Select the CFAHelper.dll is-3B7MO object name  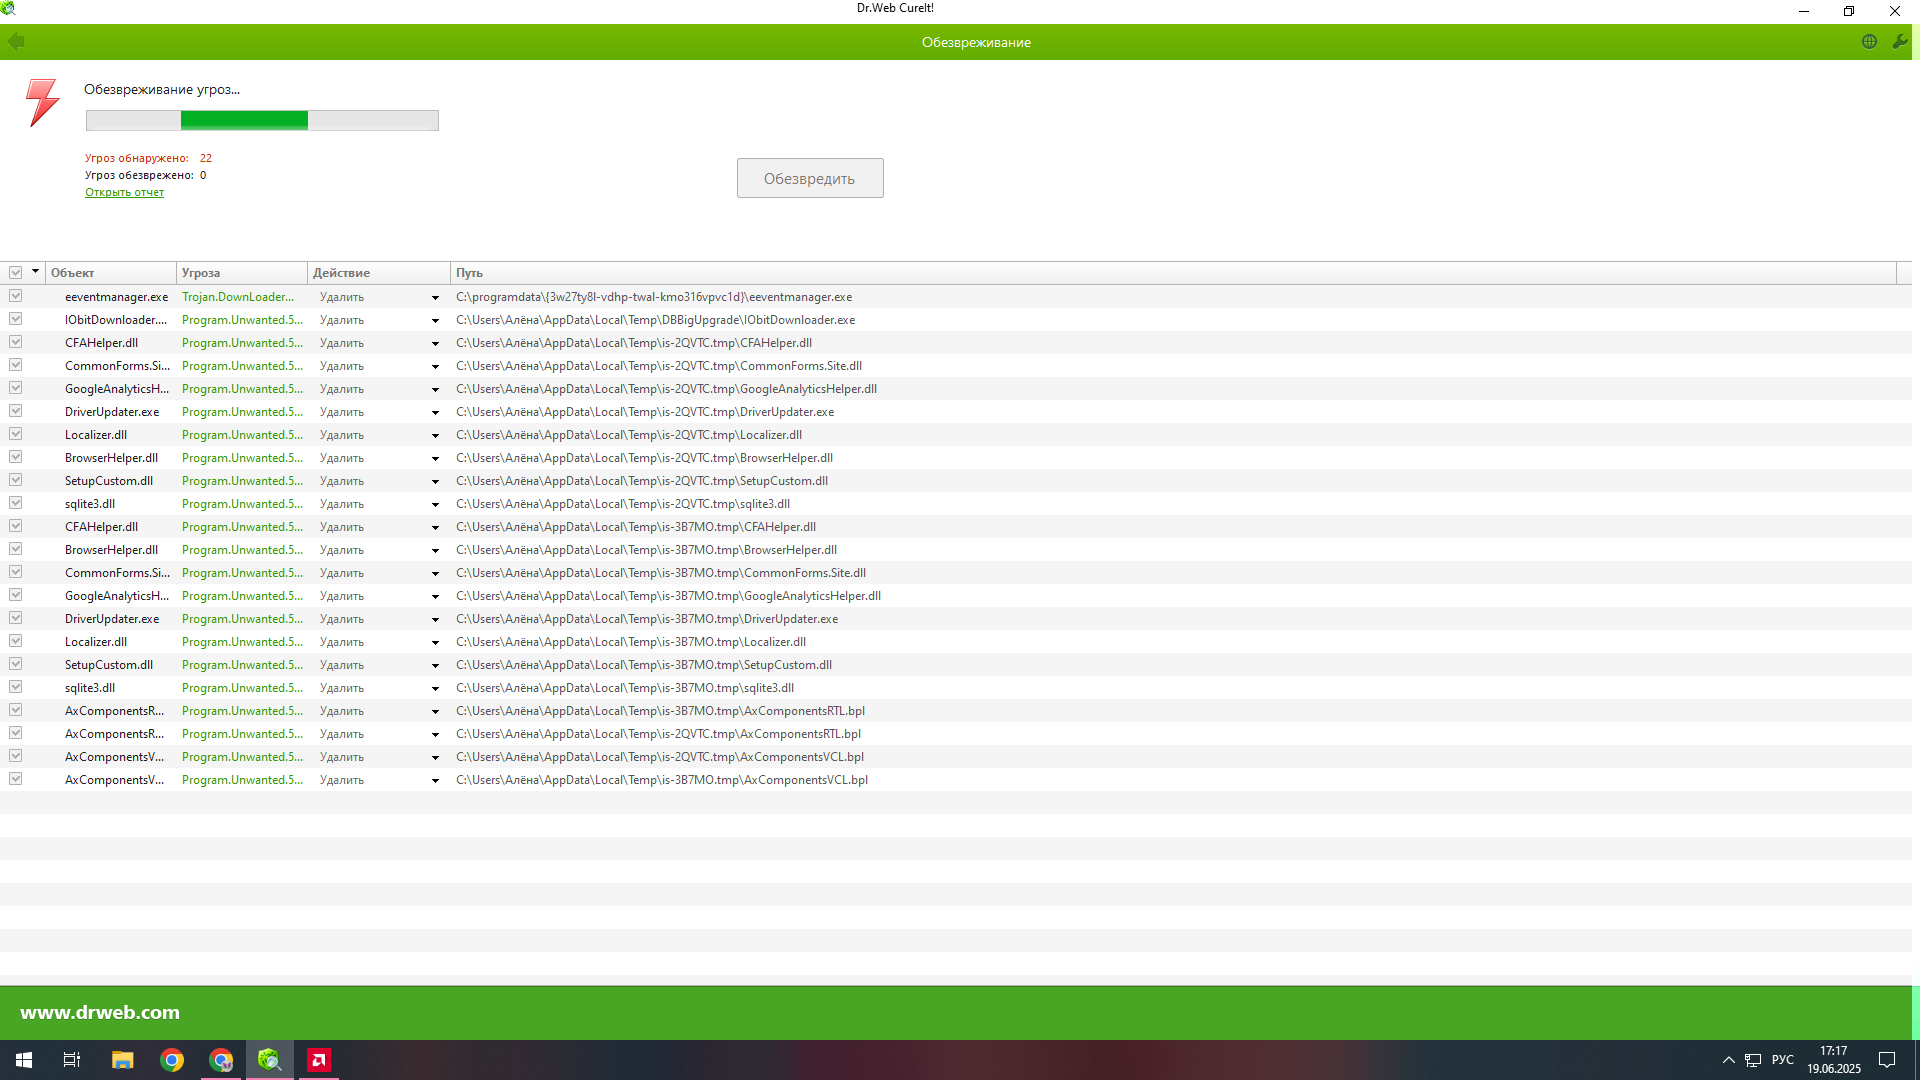(101, 527)
